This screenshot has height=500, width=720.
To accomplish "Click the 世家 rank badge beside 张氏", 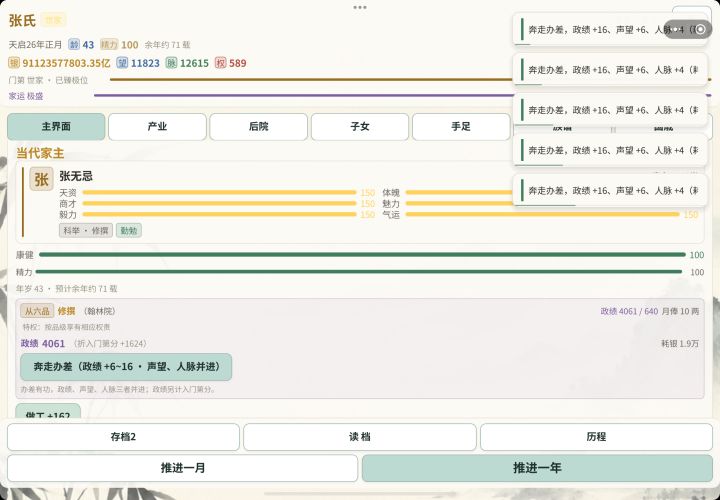I will pos(53,20).
